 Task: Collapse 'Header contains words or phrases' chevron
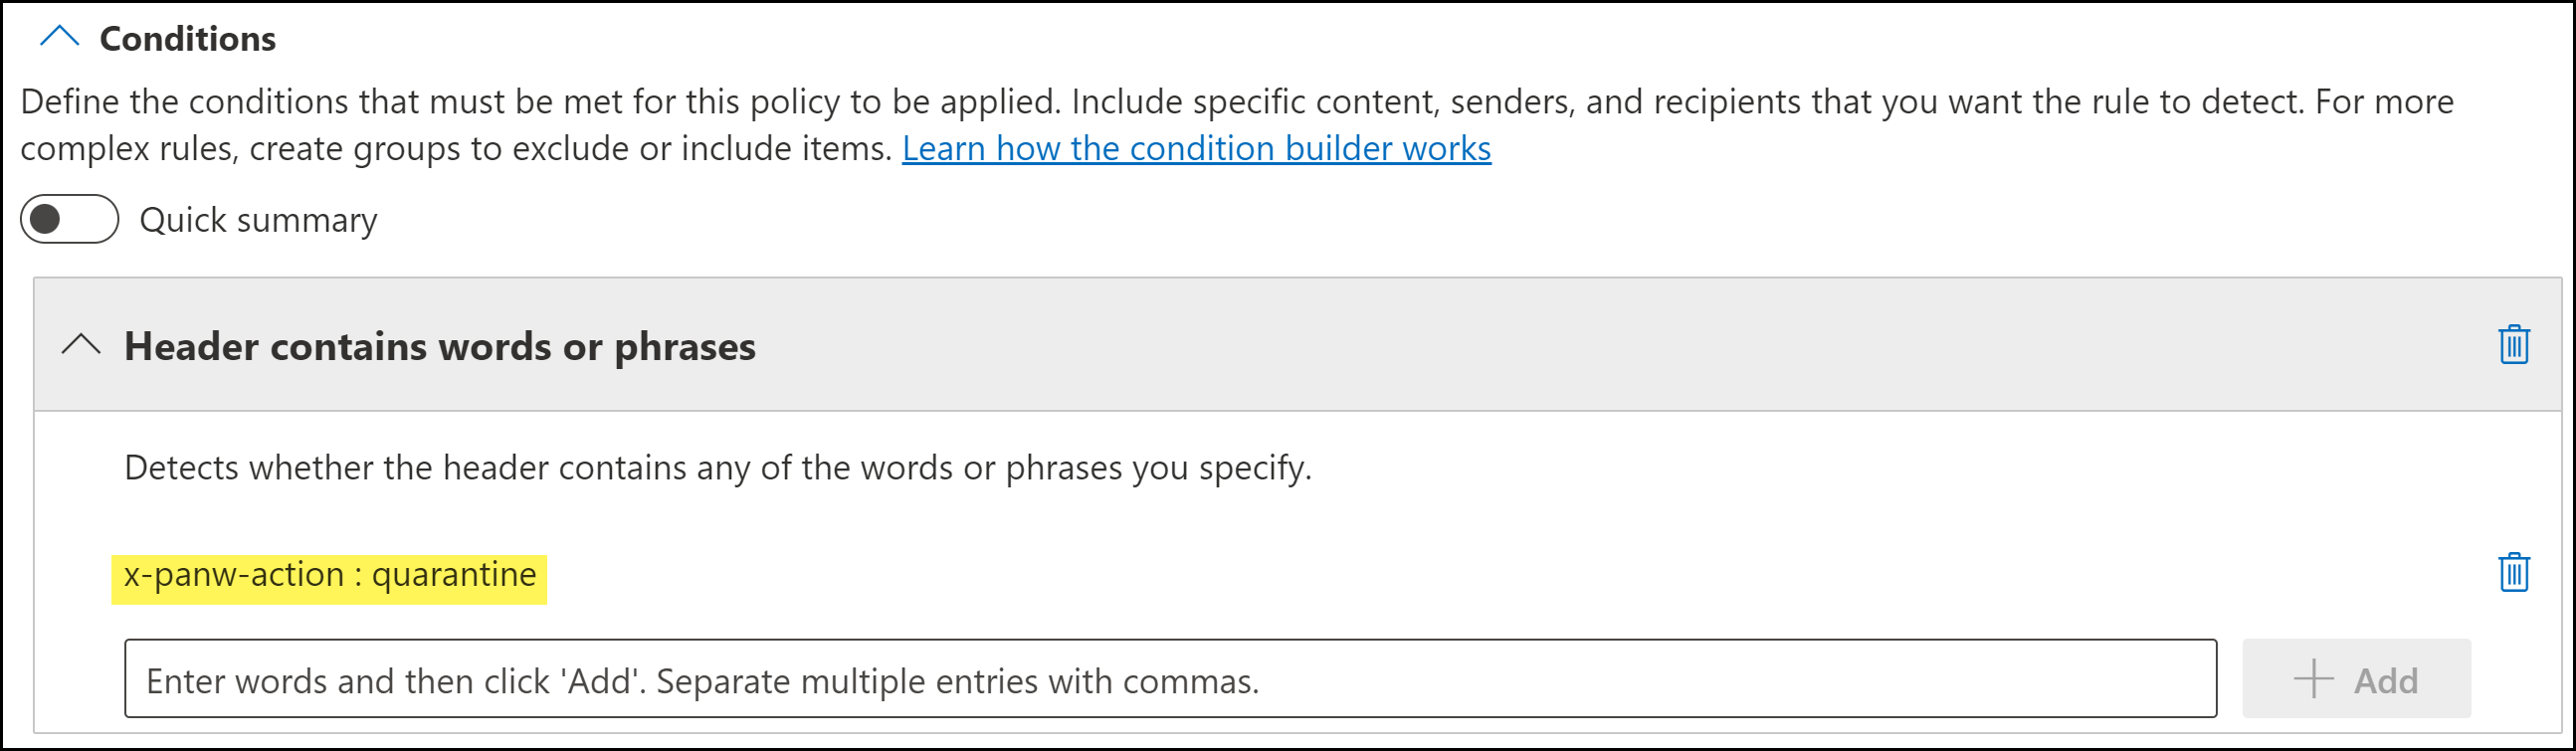coord(81,346)
